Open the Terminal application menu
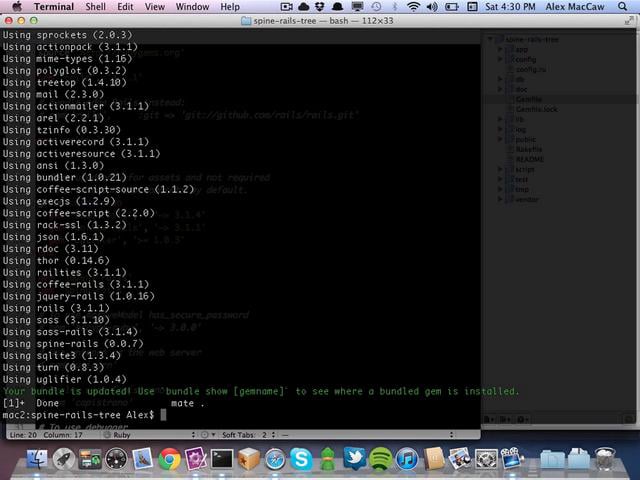 pos(54,7)
